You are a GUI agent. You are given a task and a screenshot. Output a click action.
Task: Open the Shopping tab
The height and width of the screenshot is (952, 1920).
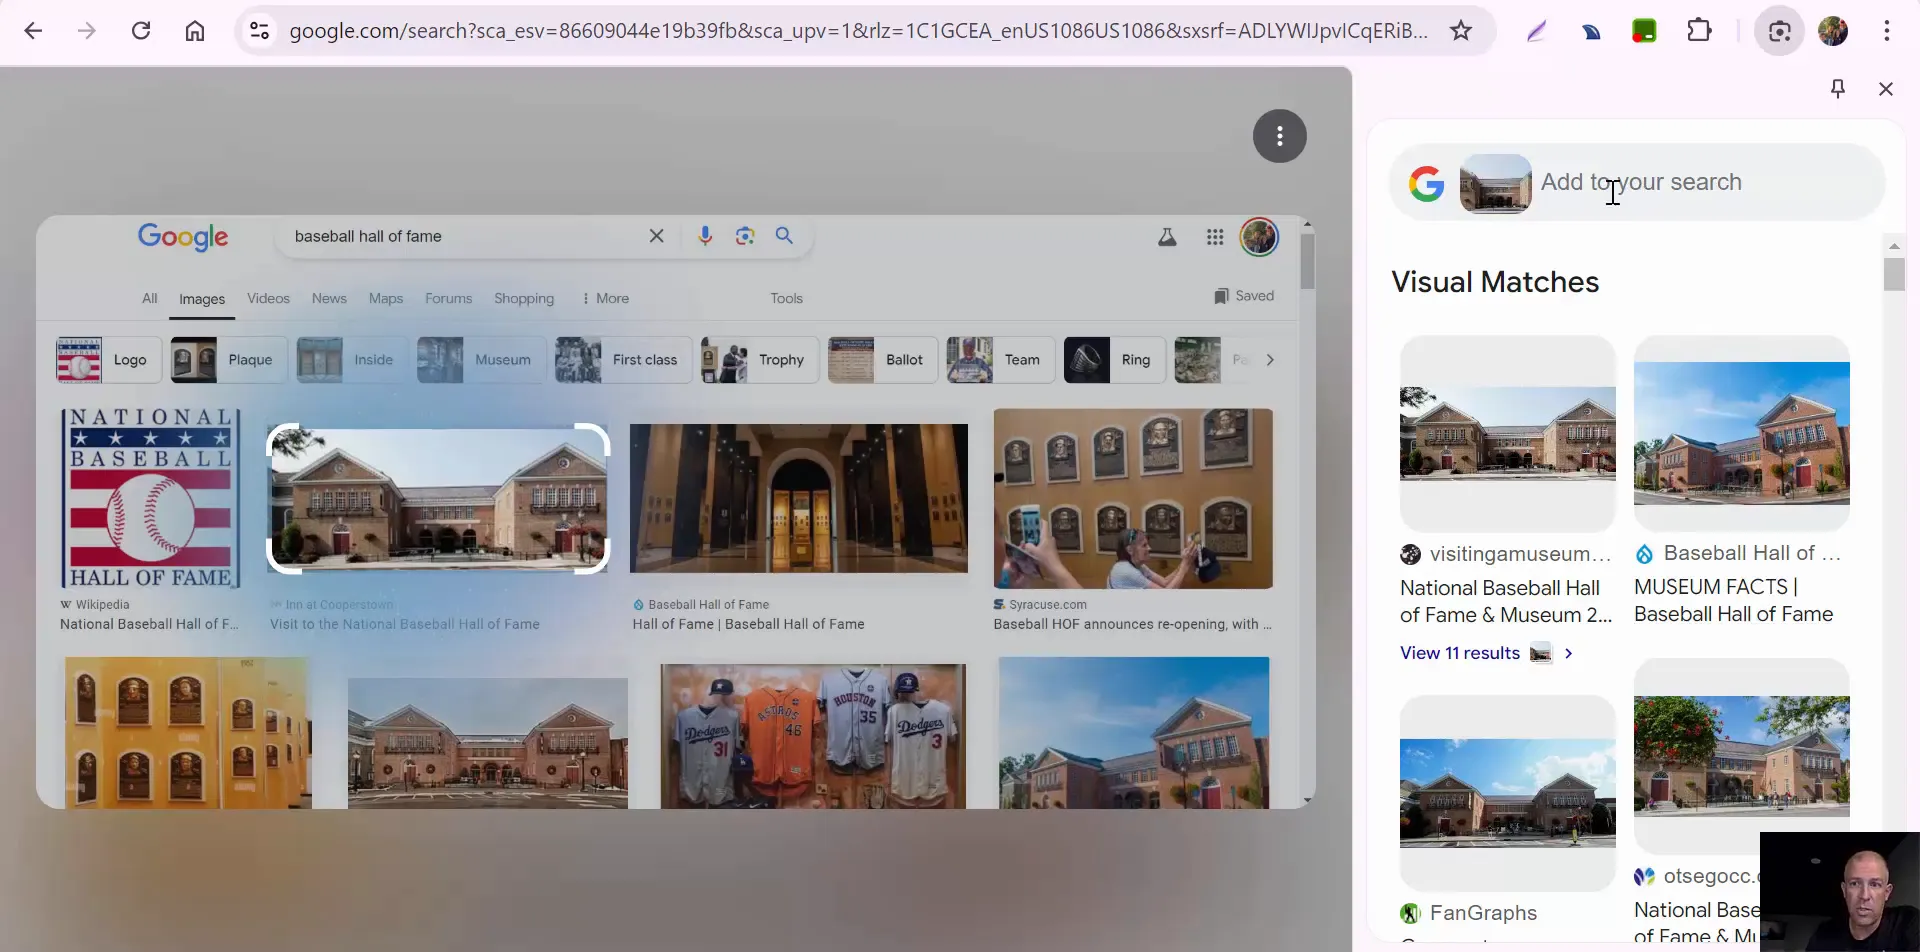(524, 298)
